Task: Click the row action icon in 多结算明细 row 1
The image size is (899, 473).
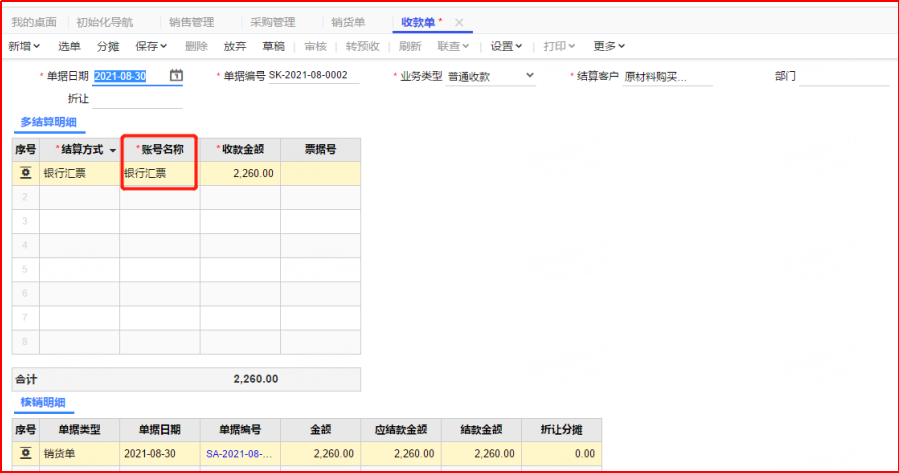Action: pos(25,173)
